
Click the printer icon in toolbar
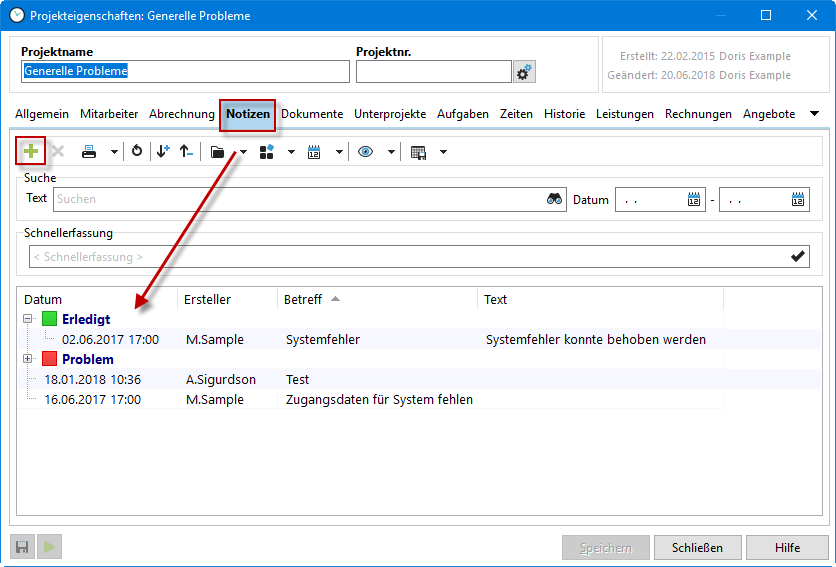click(x=89, y=152)
